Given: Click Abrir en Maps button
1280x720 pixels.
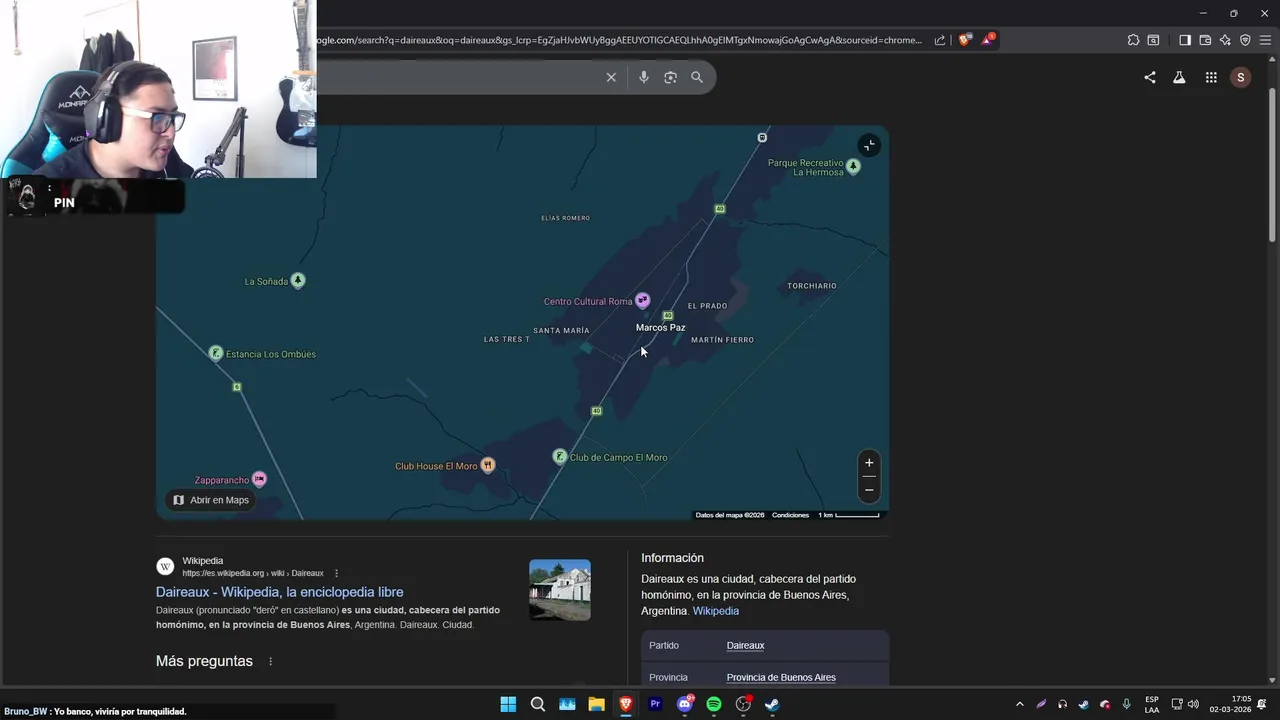Looking at the screenshot, I should (x=211, y=500).
